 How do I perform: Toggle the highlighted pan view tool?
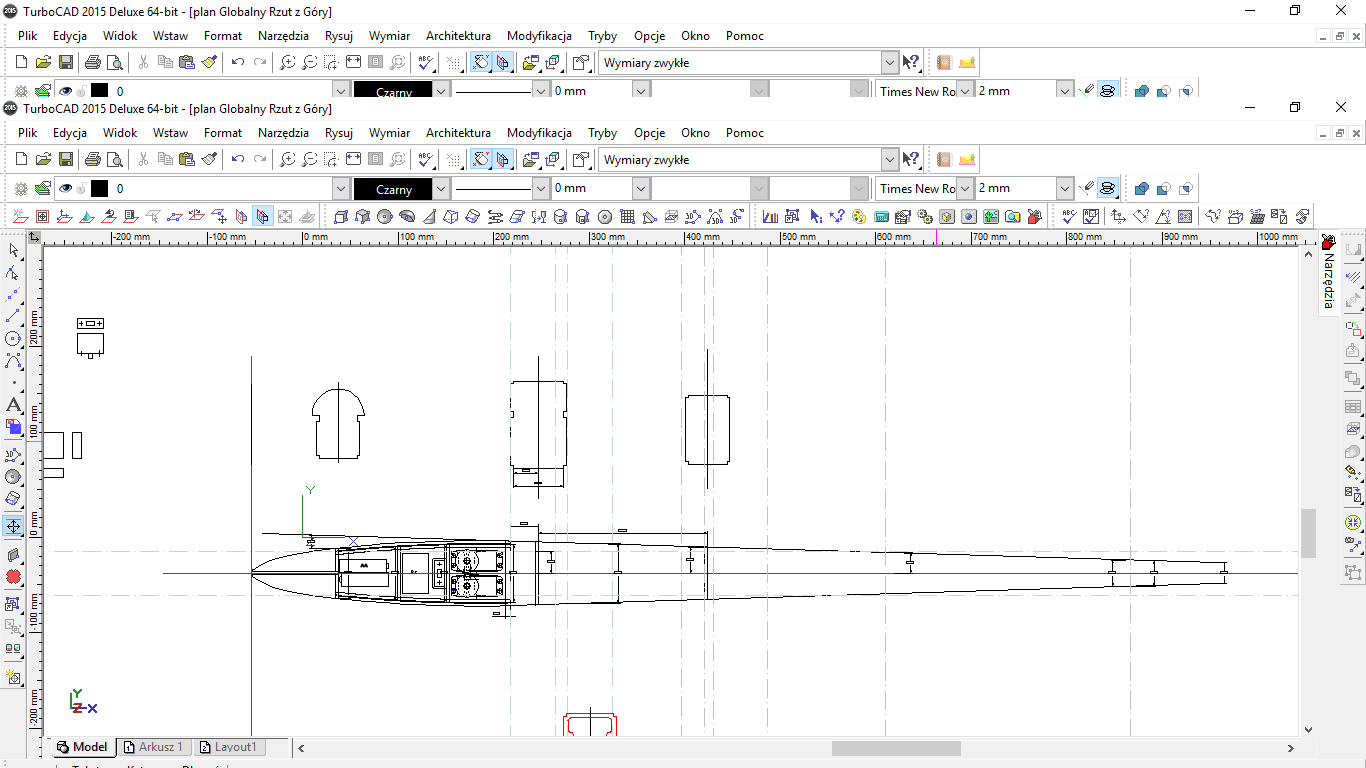(13, 526)
